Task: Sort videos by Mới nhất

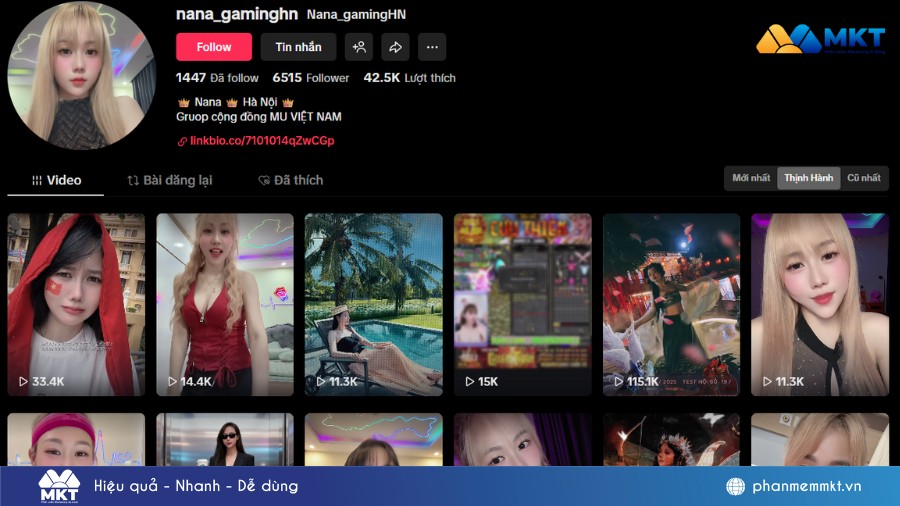Action: [x=751, y=178]
